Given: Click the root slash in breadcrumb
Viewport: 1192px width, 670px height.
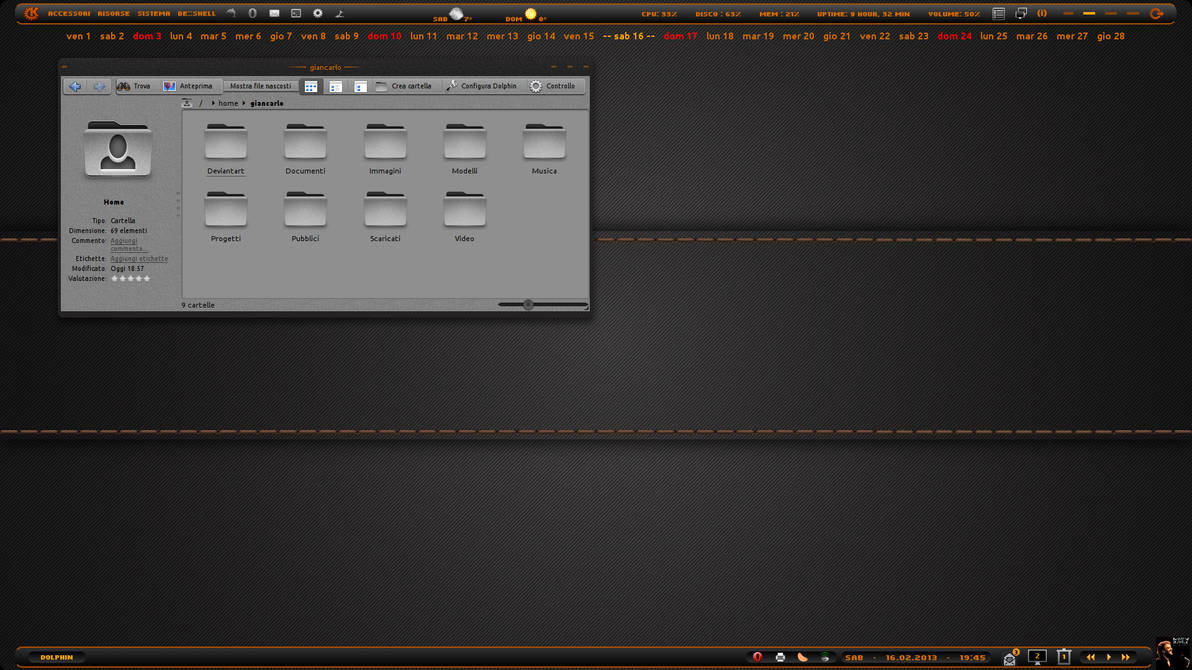Looking at the screenshot, I should click(201, 103).
